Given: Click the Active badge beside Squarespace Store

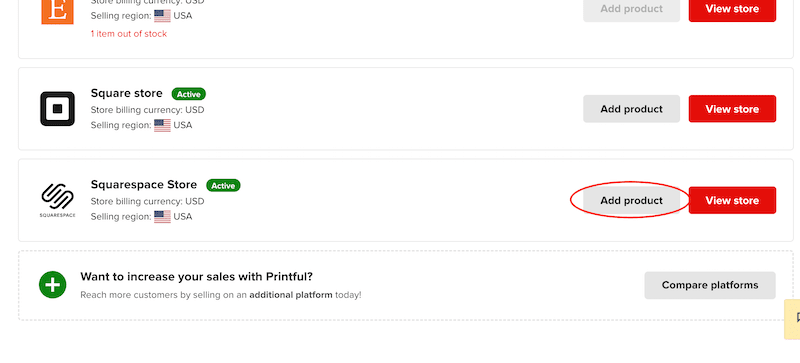Looking at the screenshot, I should (x=223, y=185).
